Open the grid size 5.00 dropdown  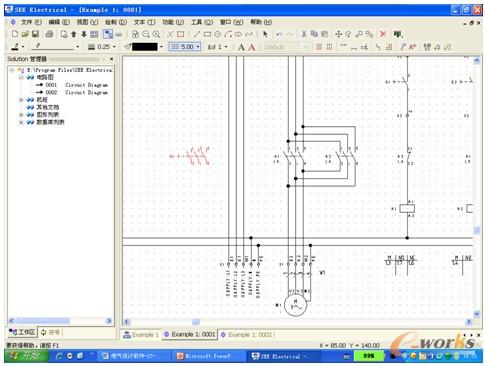click(185, 47)
